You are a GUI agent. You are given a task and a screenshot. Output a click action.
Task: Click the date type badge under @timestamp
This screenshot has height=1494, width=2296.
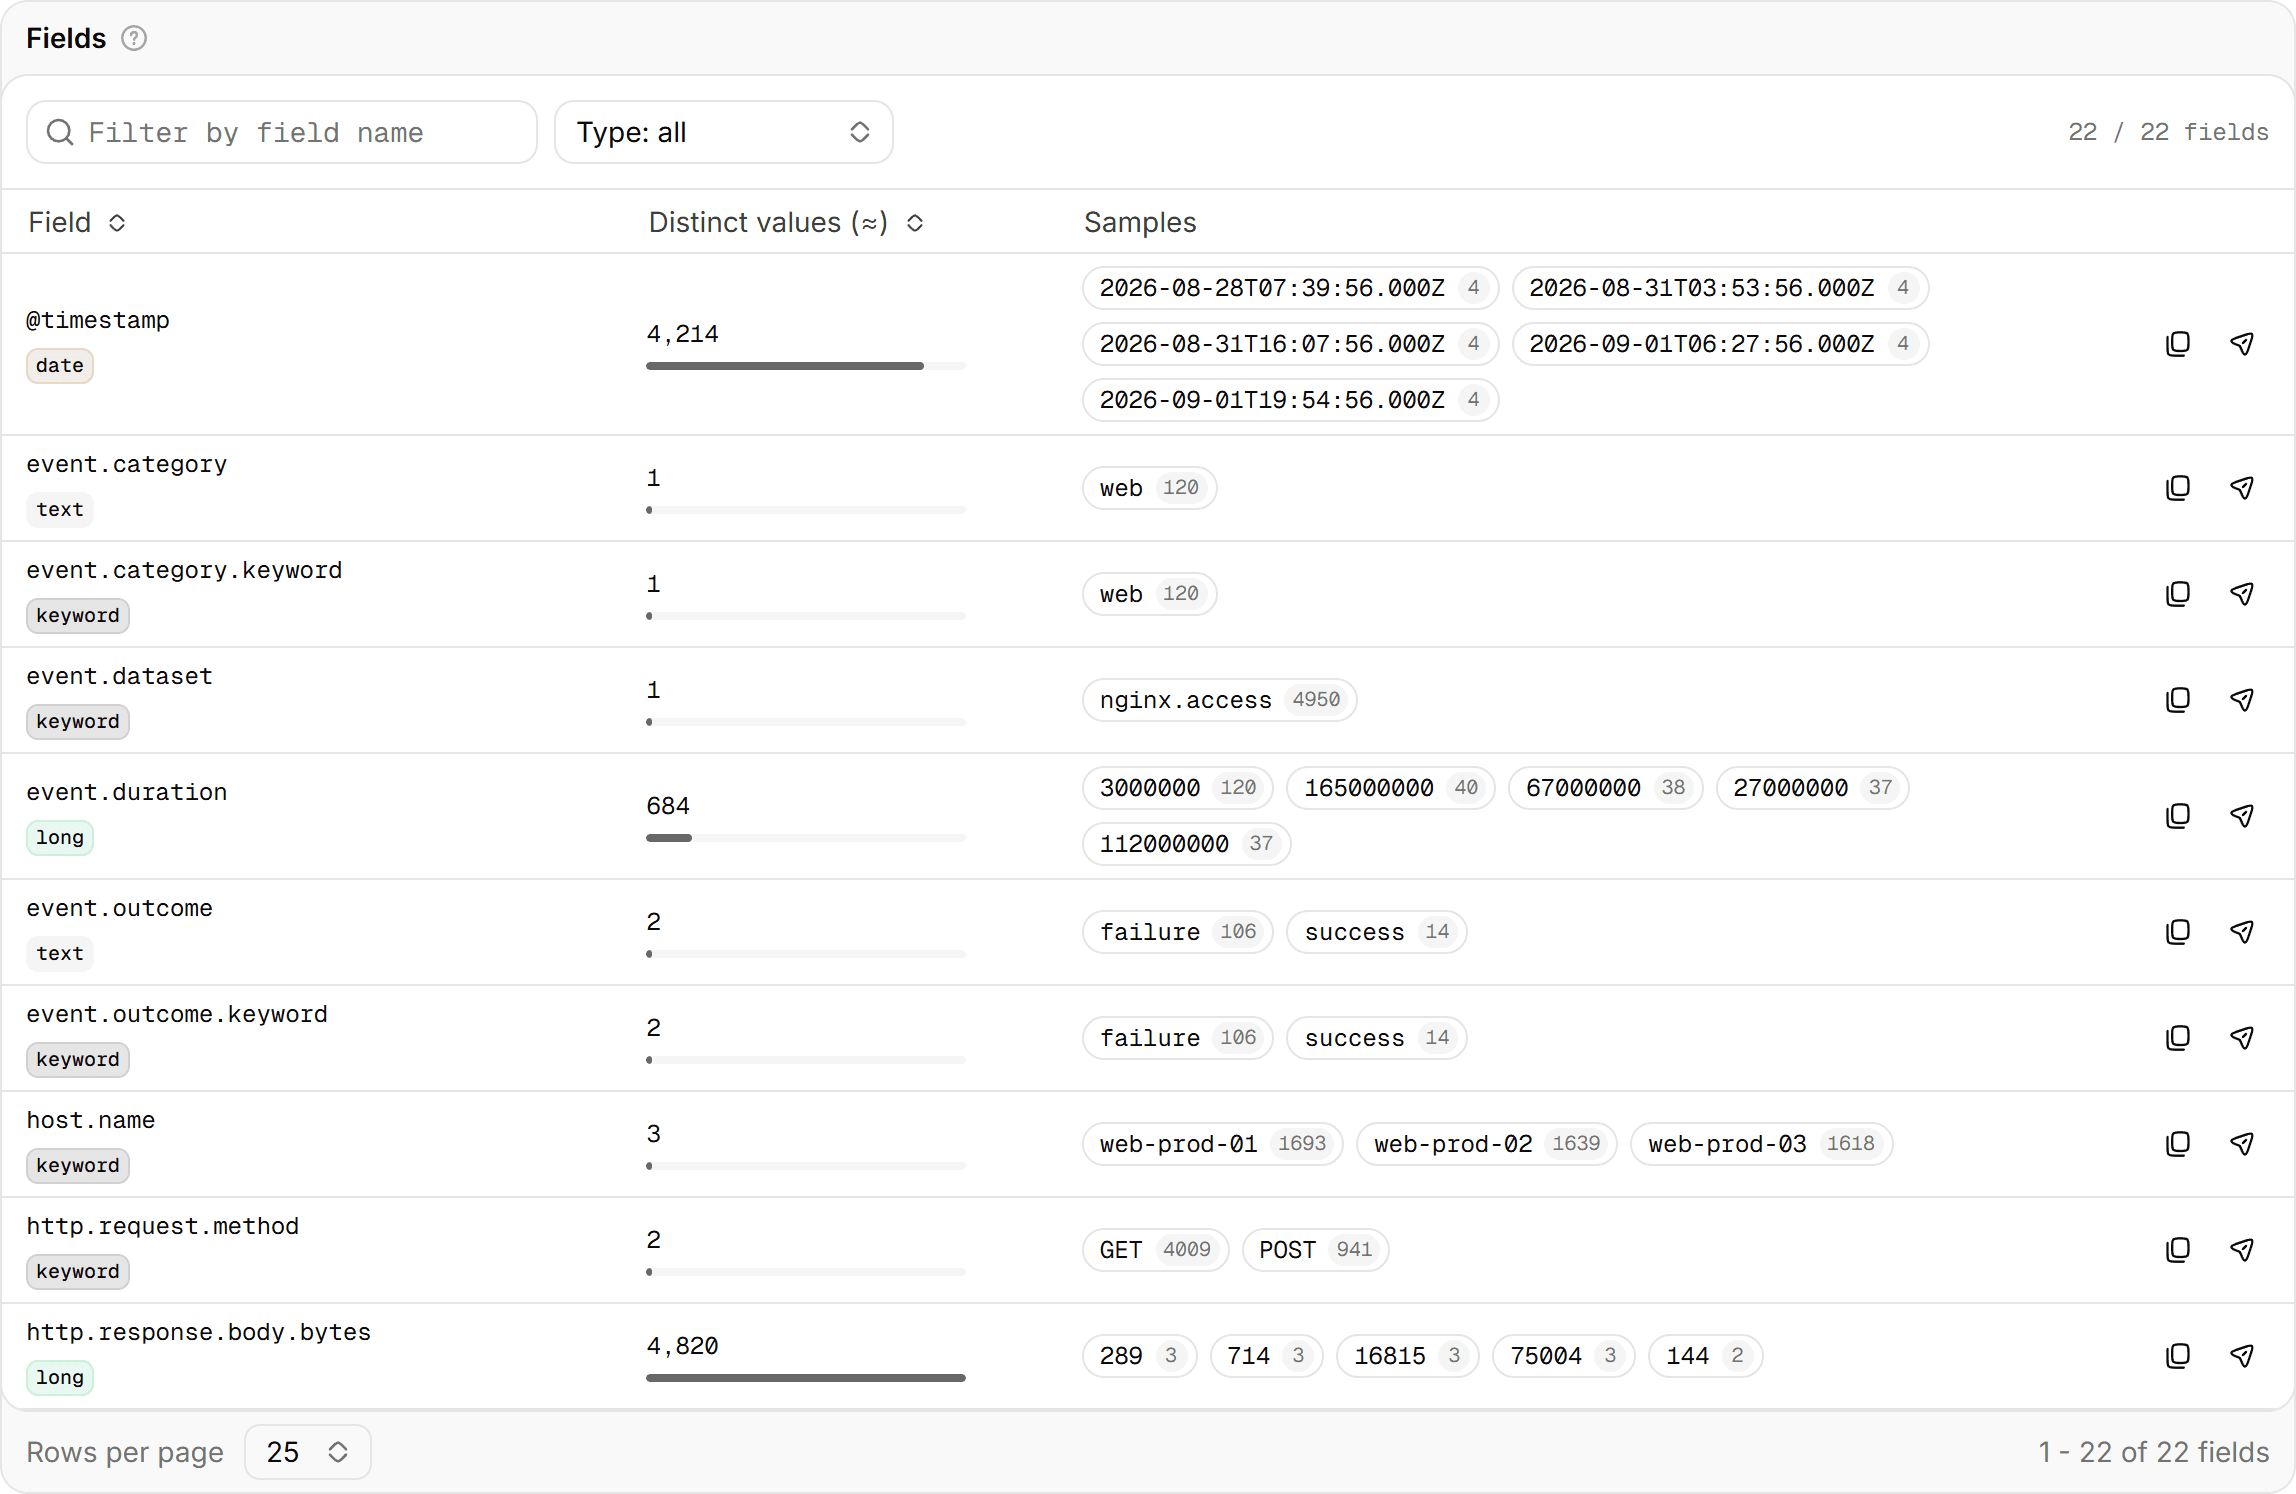pyautogui.click(x=60, y=366)
